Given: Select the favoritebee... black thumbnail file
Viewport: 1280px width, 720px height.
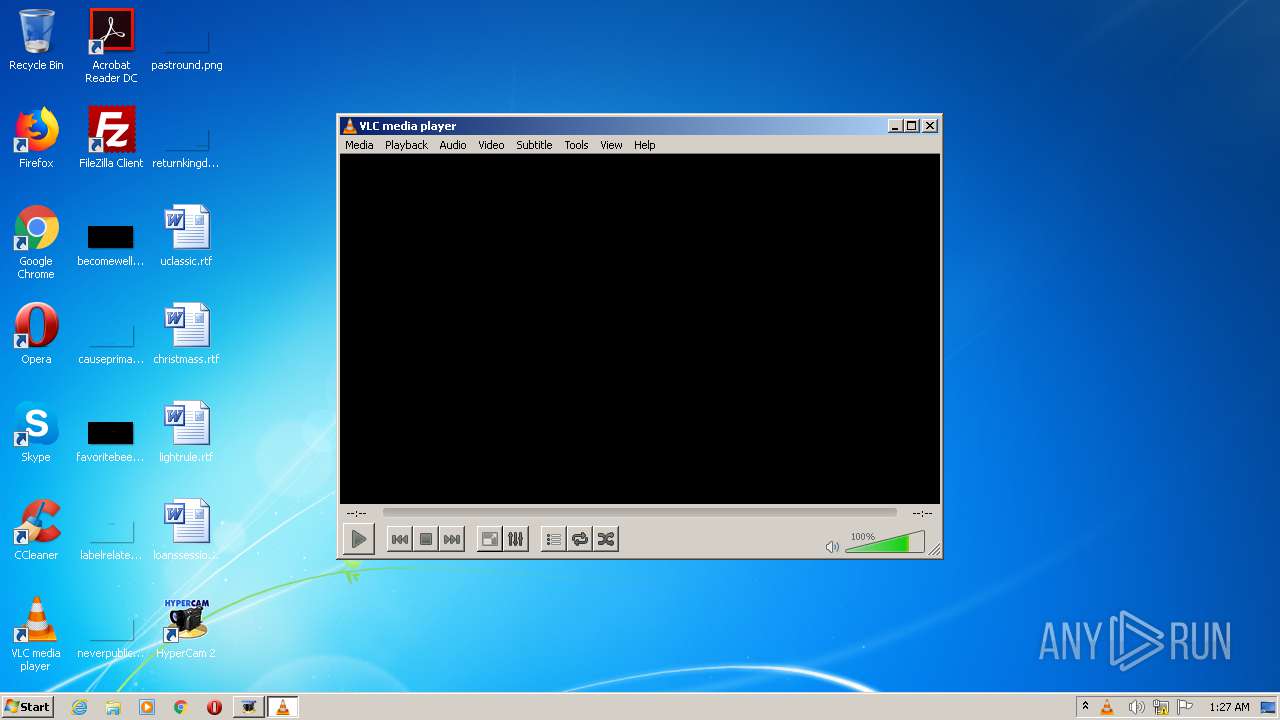Looking at the screenshot, I should point(111,441).
